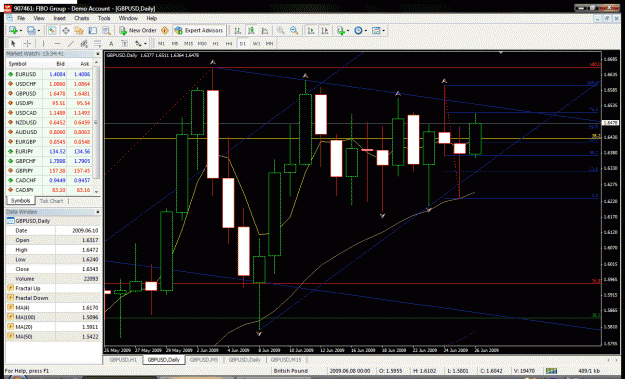Switch chart to Bar Chart icon
Screen dimensions: 625x379
click(x=238, y=30)
